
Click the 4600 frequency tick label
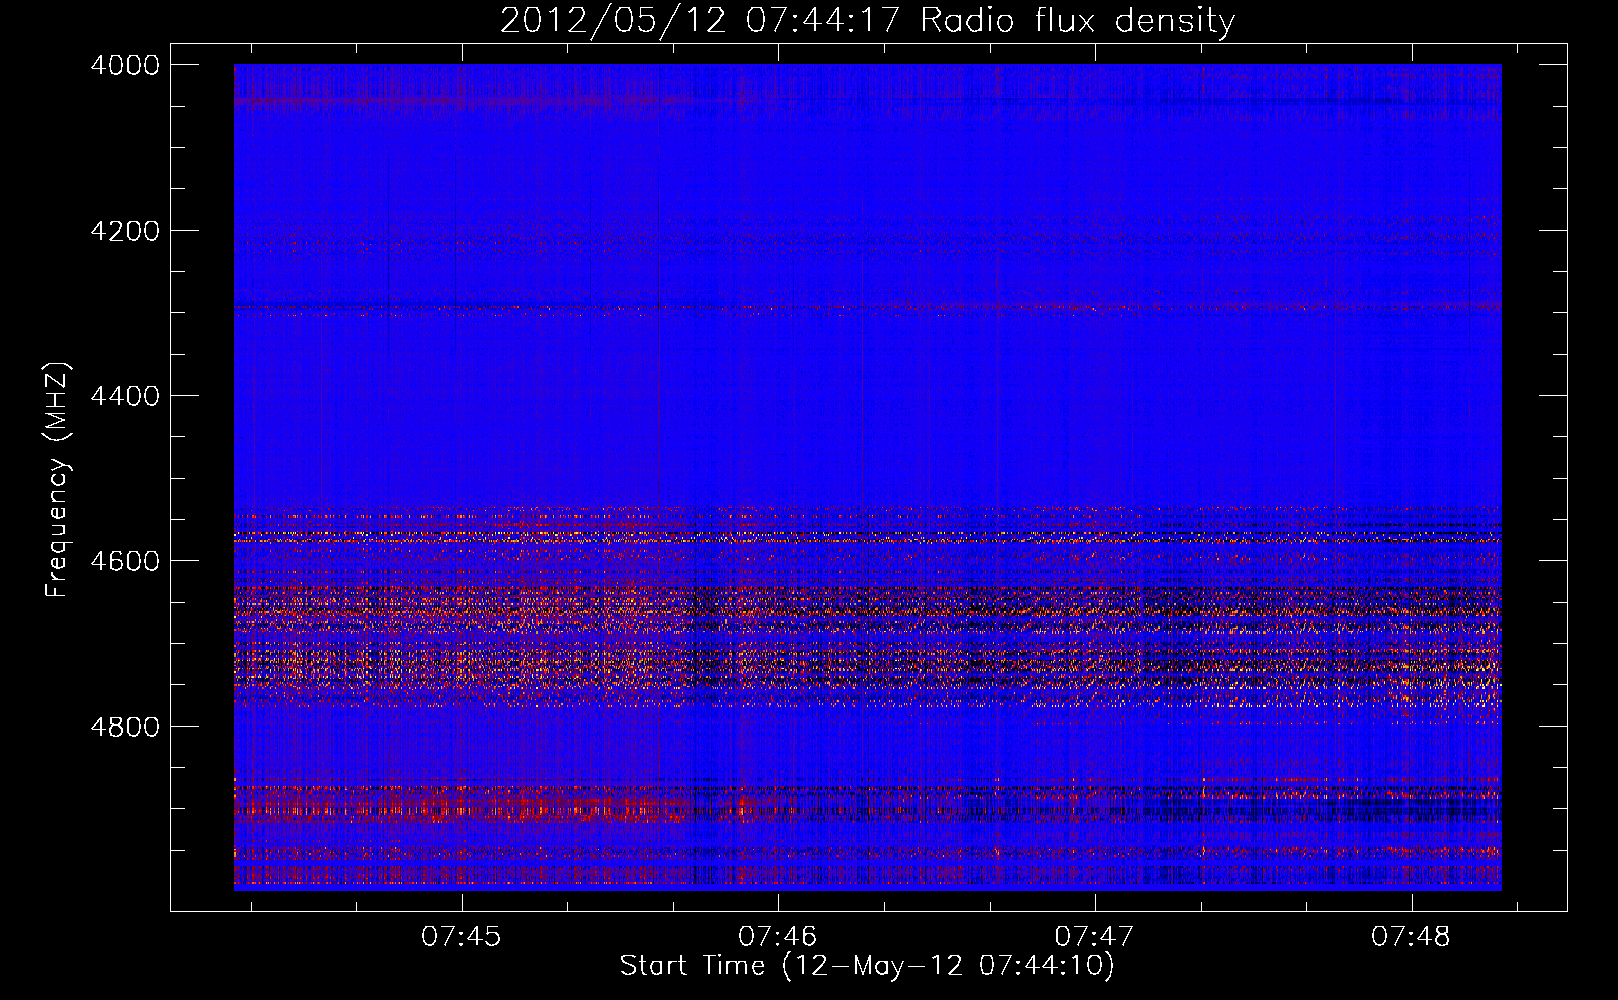pyautogui.click(x=125, y=561)
